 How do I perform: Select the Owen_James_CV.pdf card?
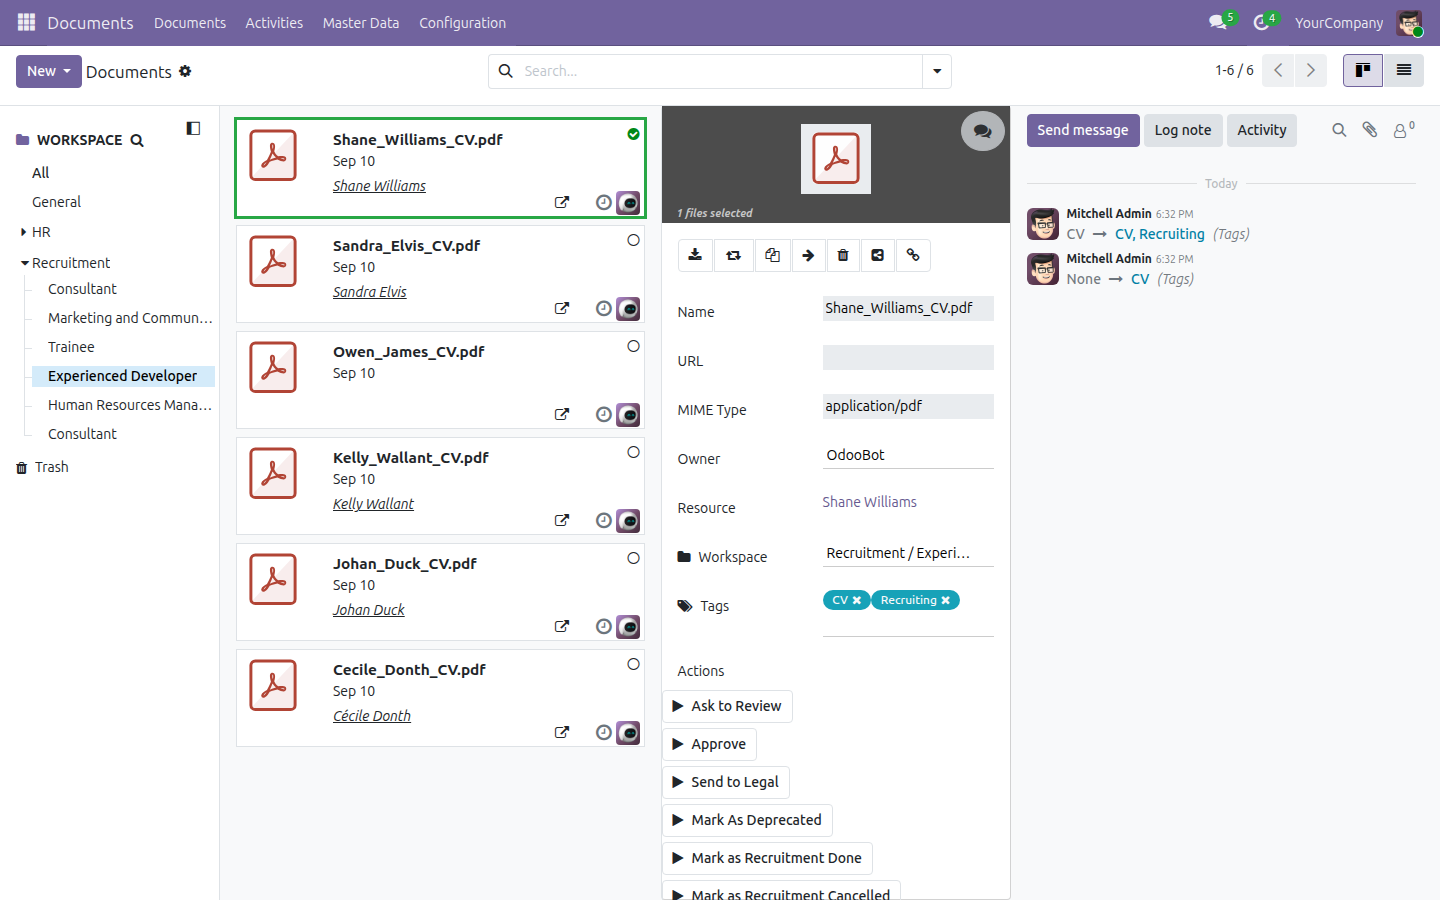[x=633, y=346]
